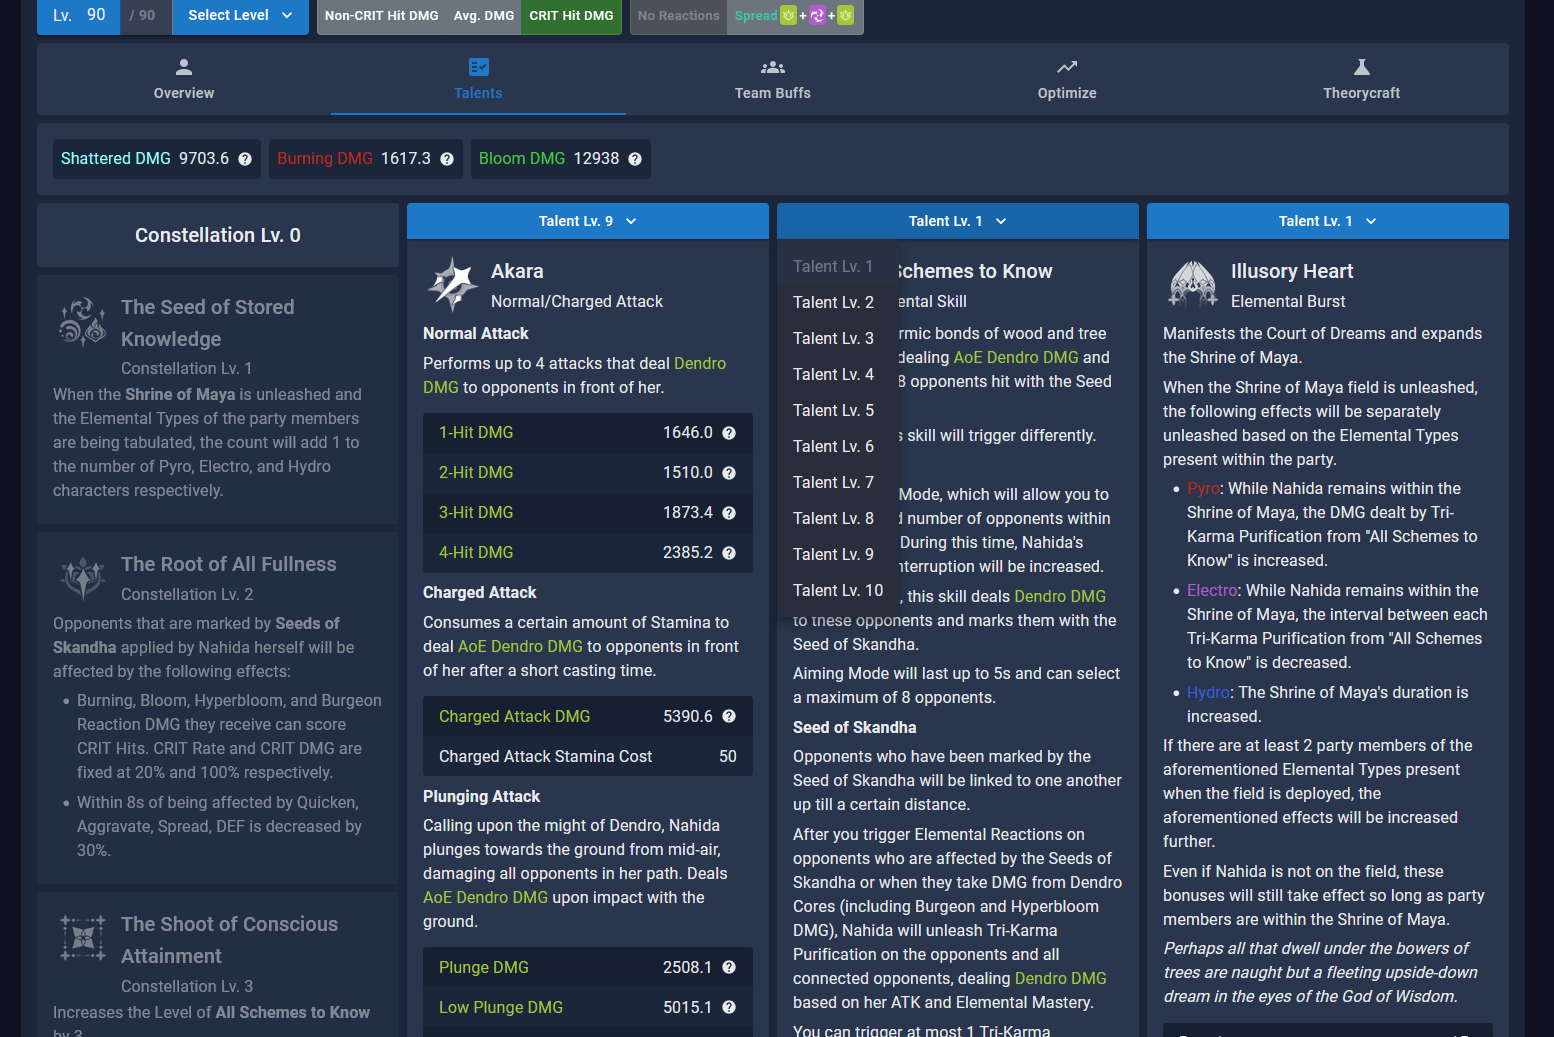Click the Root of All Fullness constellation icon

pyautogui.click(x=82, y=578)
